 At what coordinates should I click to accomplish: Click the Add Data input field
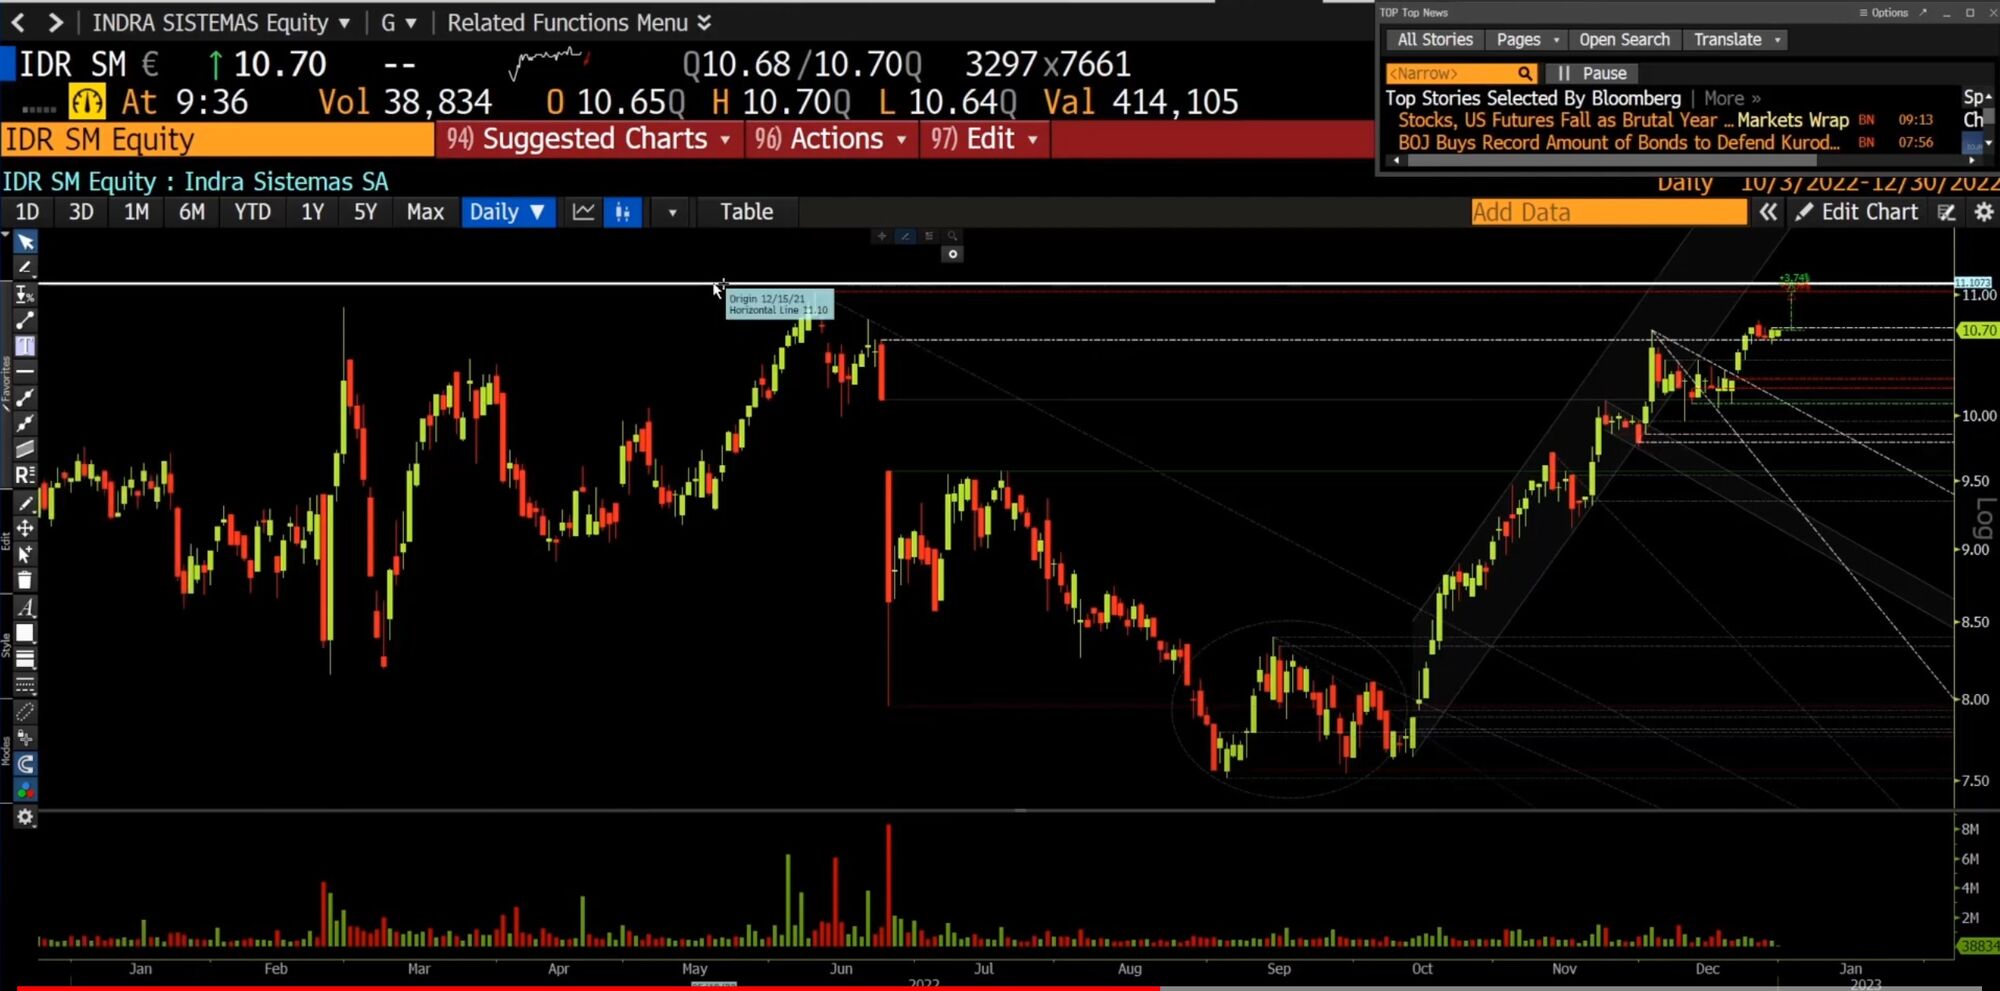click(x=1608, y=212)
